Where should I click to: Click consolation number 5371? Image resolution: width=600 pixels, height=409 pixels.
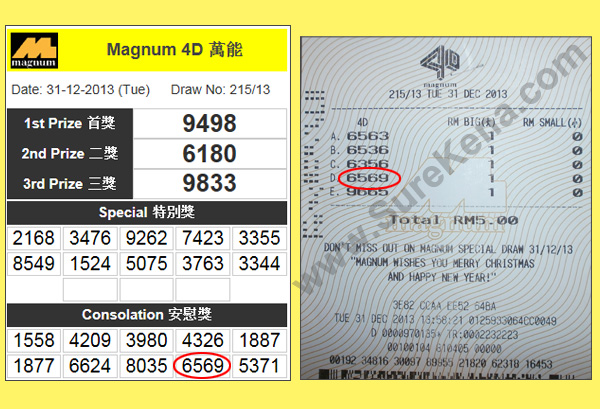(259, 366)
